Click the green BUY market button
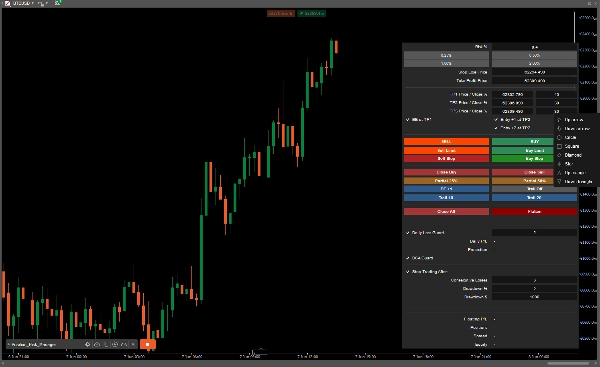 [523, 142]
